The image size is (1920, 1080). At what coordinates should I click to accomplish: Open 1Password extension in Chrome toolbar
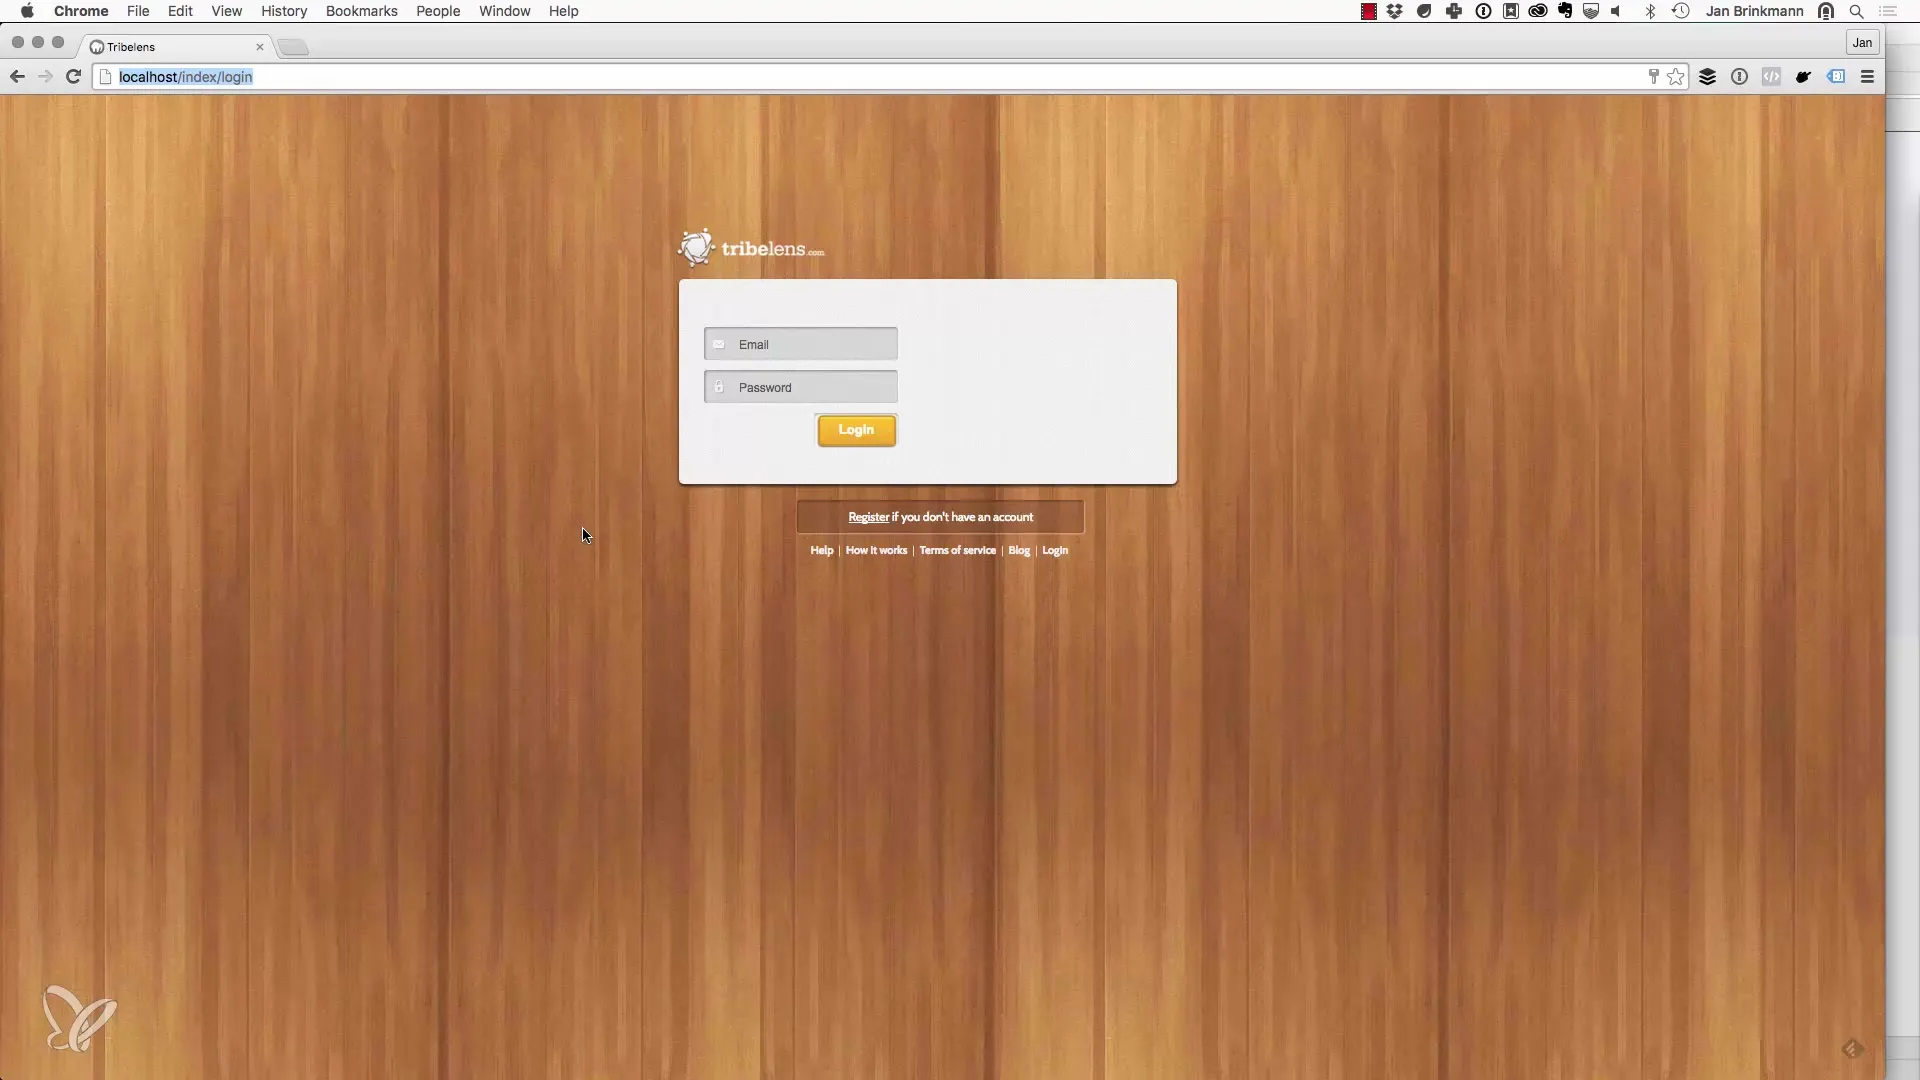tap(1740, 77)
